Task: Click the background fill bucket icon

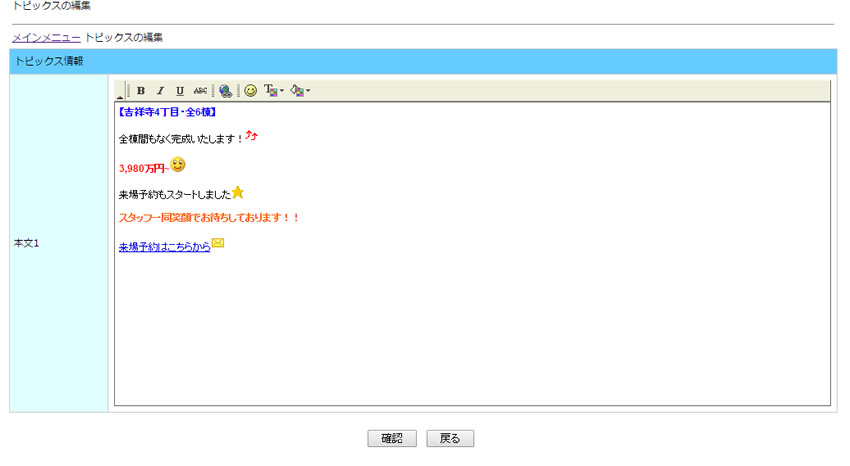Action: (x=297, y=90)
